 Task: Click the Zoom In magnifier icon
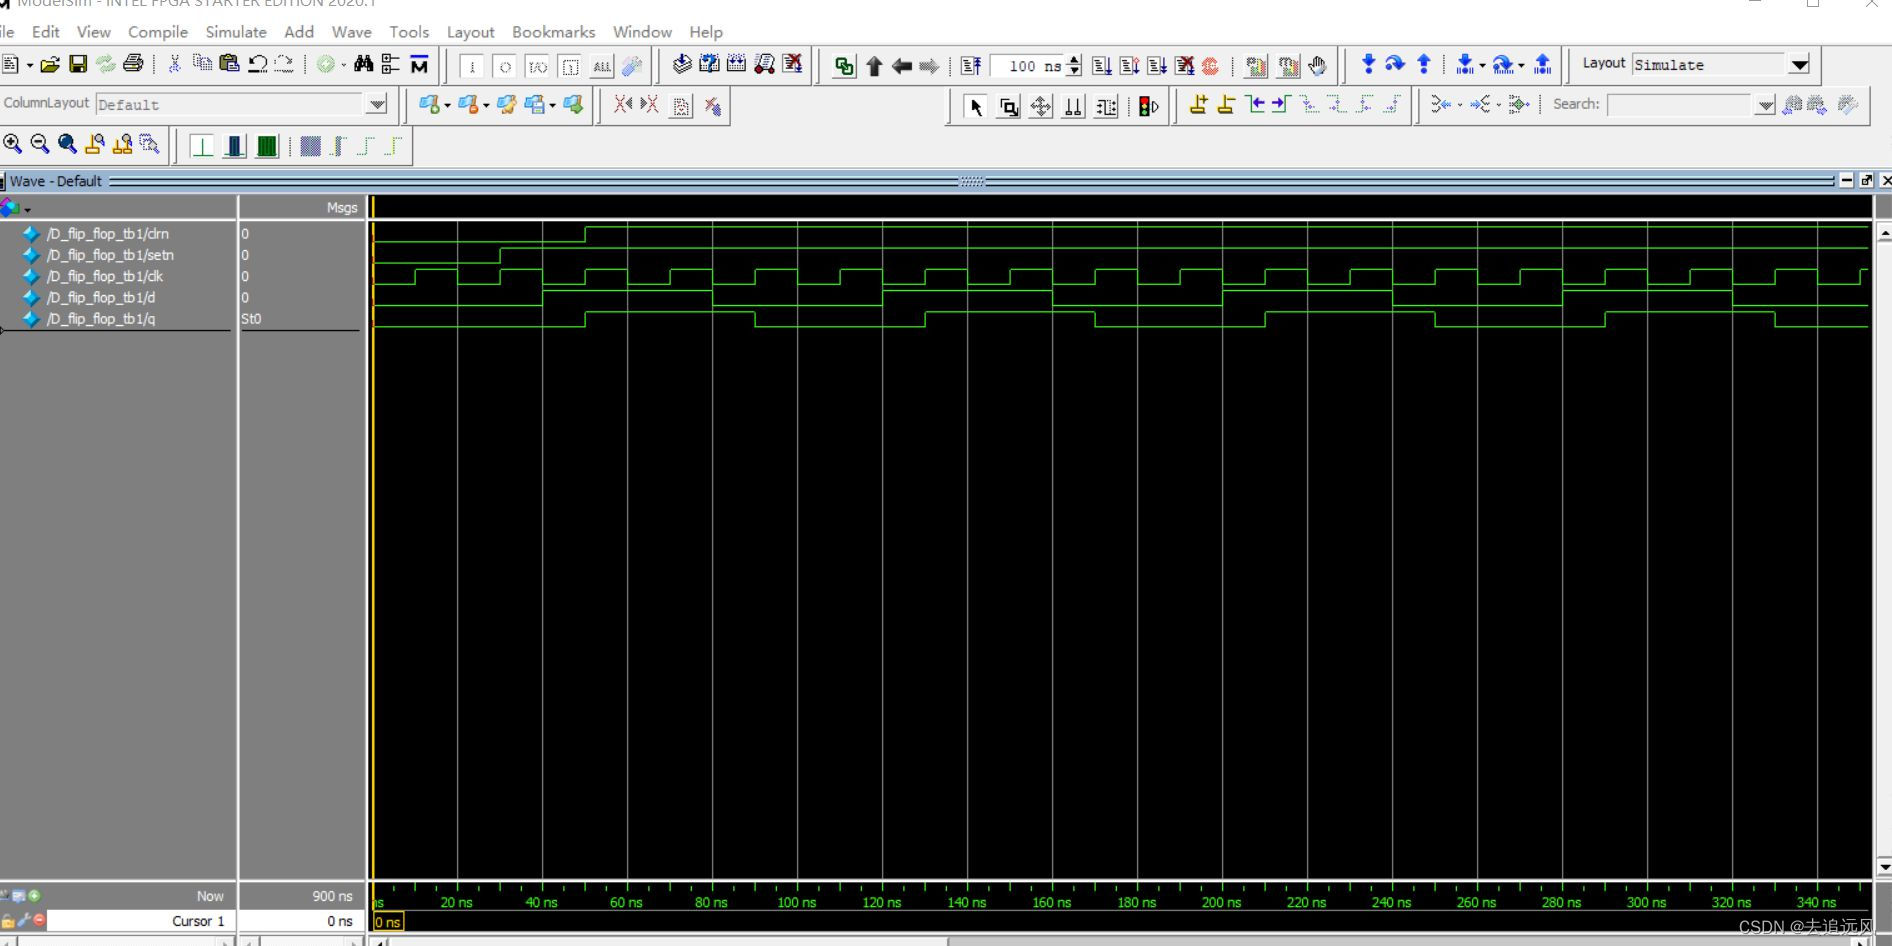13,145
